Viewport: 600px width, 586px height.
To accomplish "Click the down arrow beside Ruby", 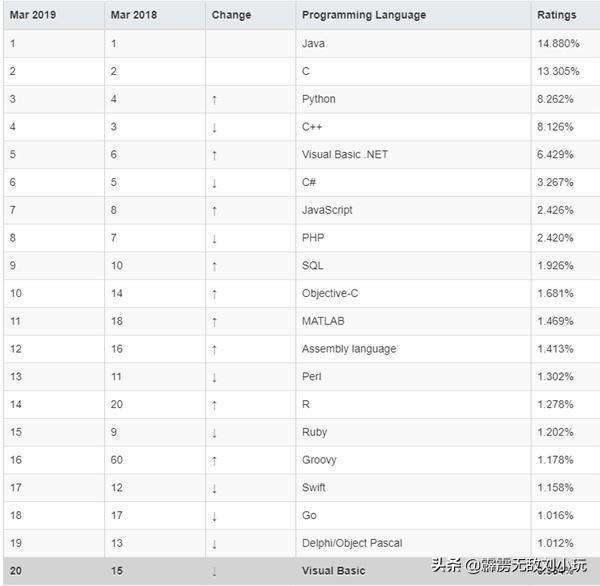I will coord(214,433).
